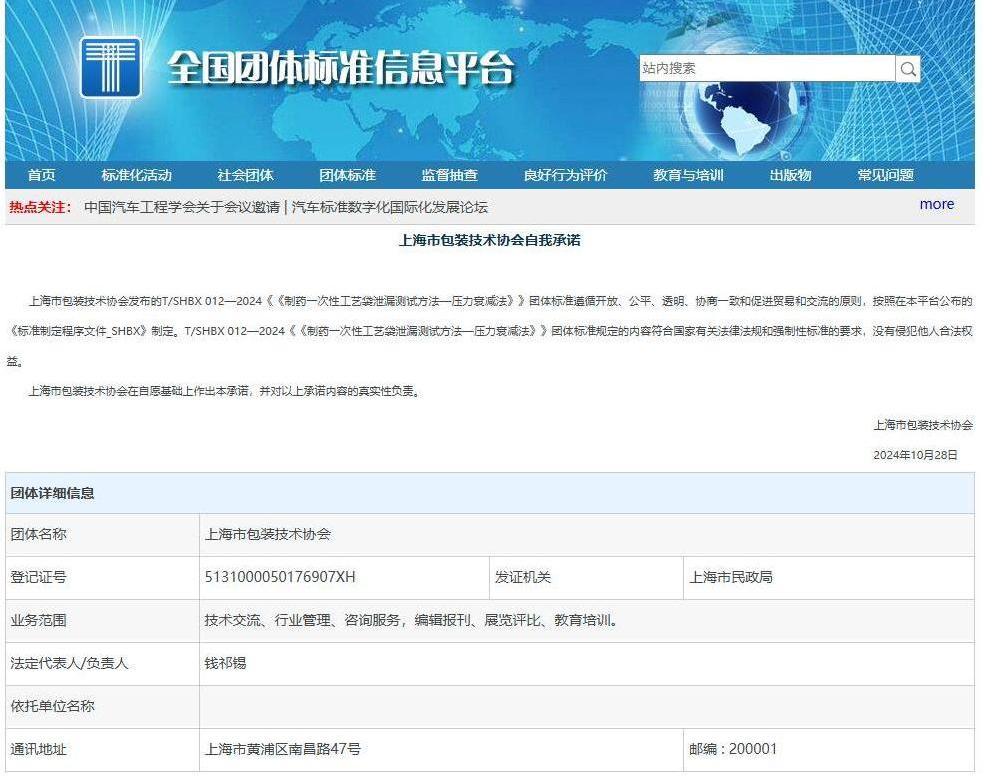Select registration number 5131000050176907XH
The width and height of the screenshot is (984, 777).
tap(280, 577)
